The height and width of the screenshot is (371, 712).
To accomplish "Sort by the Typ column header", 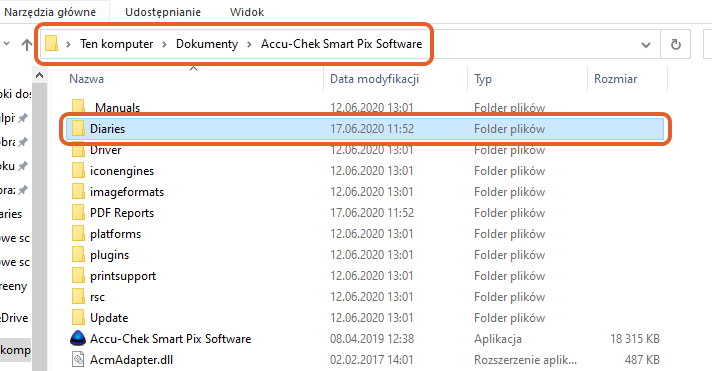I will point(483,79).
